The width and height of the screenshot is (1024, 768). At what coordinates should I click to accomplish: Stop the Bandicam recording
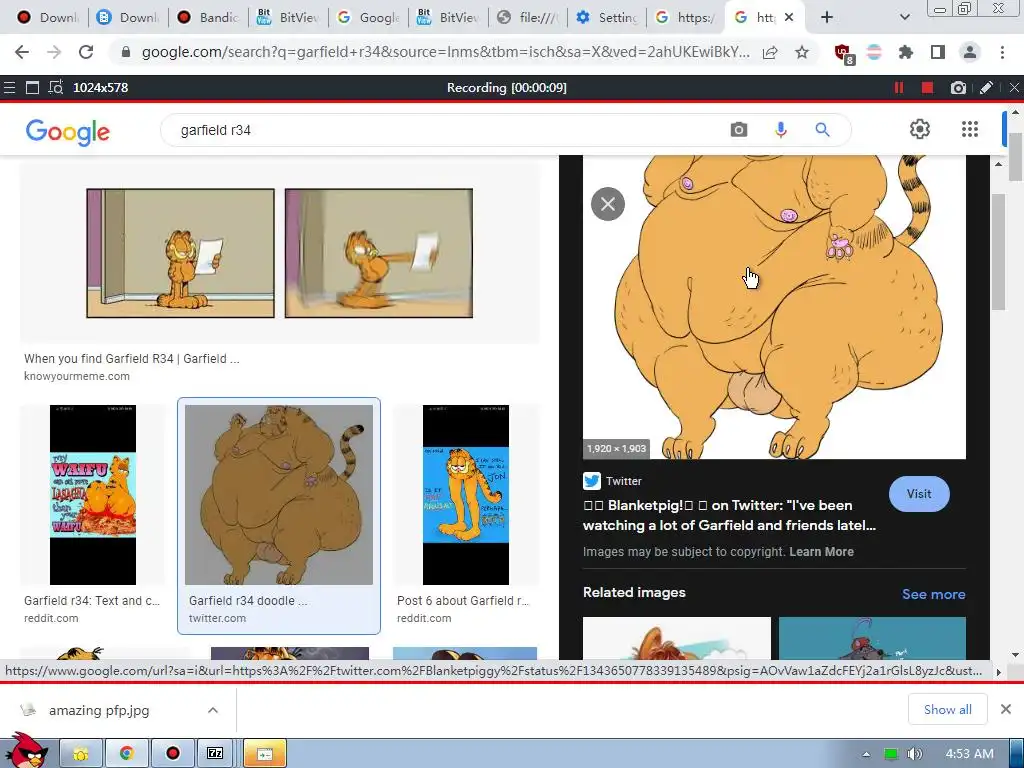point(927,88)
